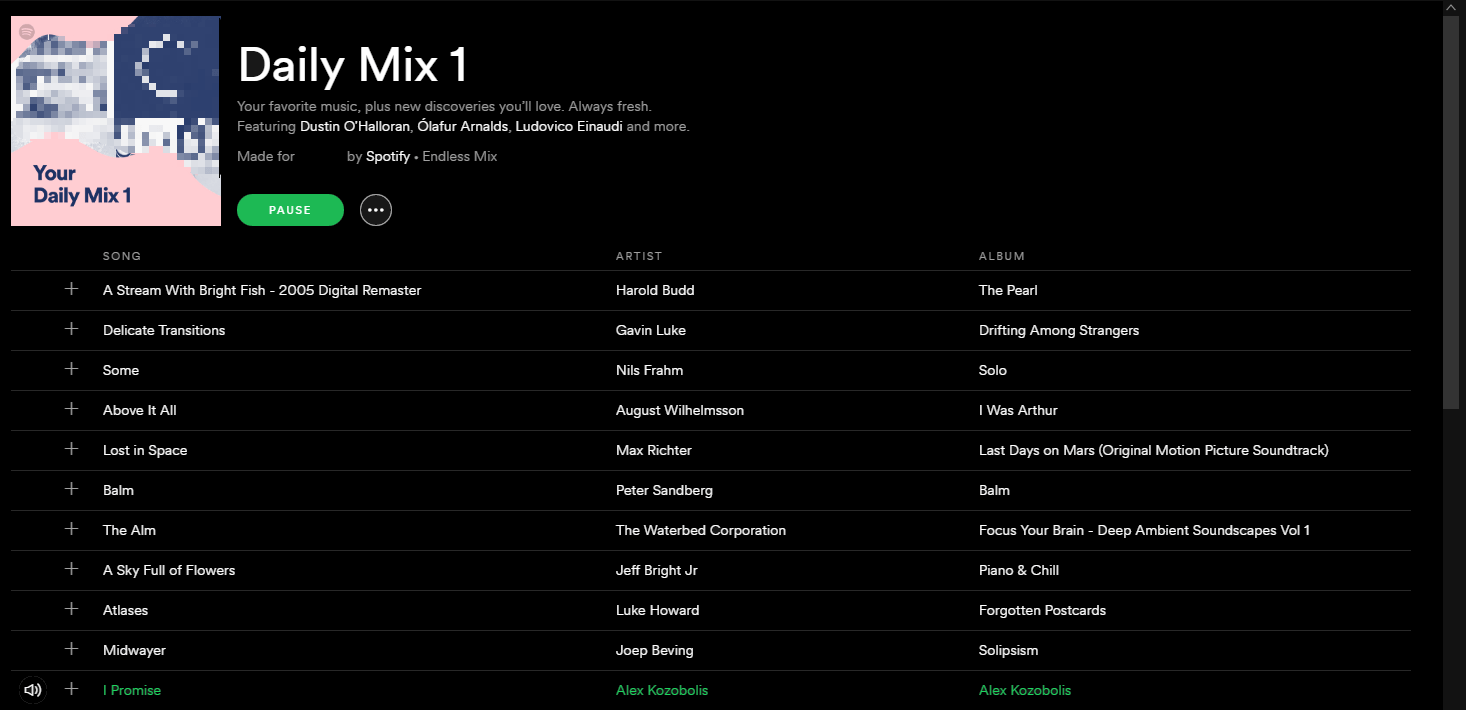Open artist Gavin Luke
Viewport: 1466px width, 710px height.
pos(651,330)
